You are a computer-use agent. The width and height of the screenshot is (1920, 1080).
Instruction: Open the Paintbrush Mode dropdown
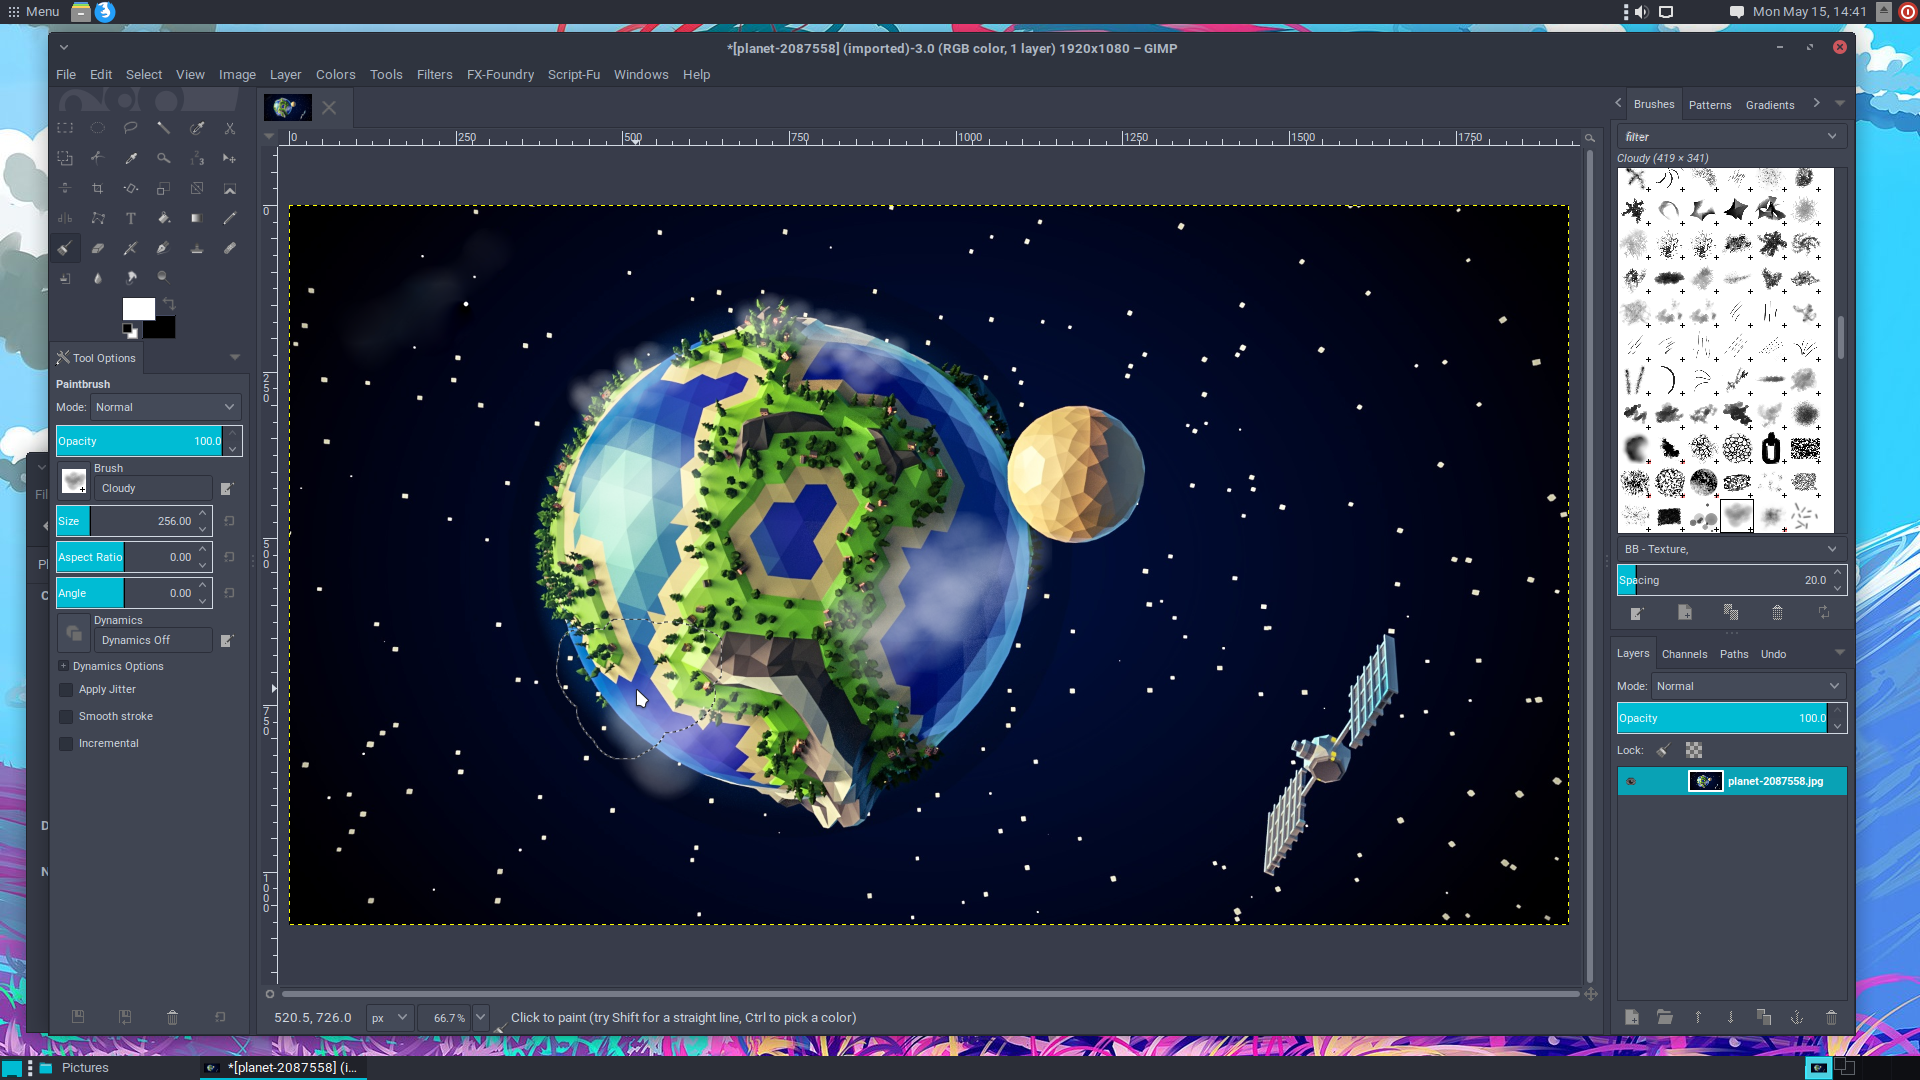coord(166,407)
